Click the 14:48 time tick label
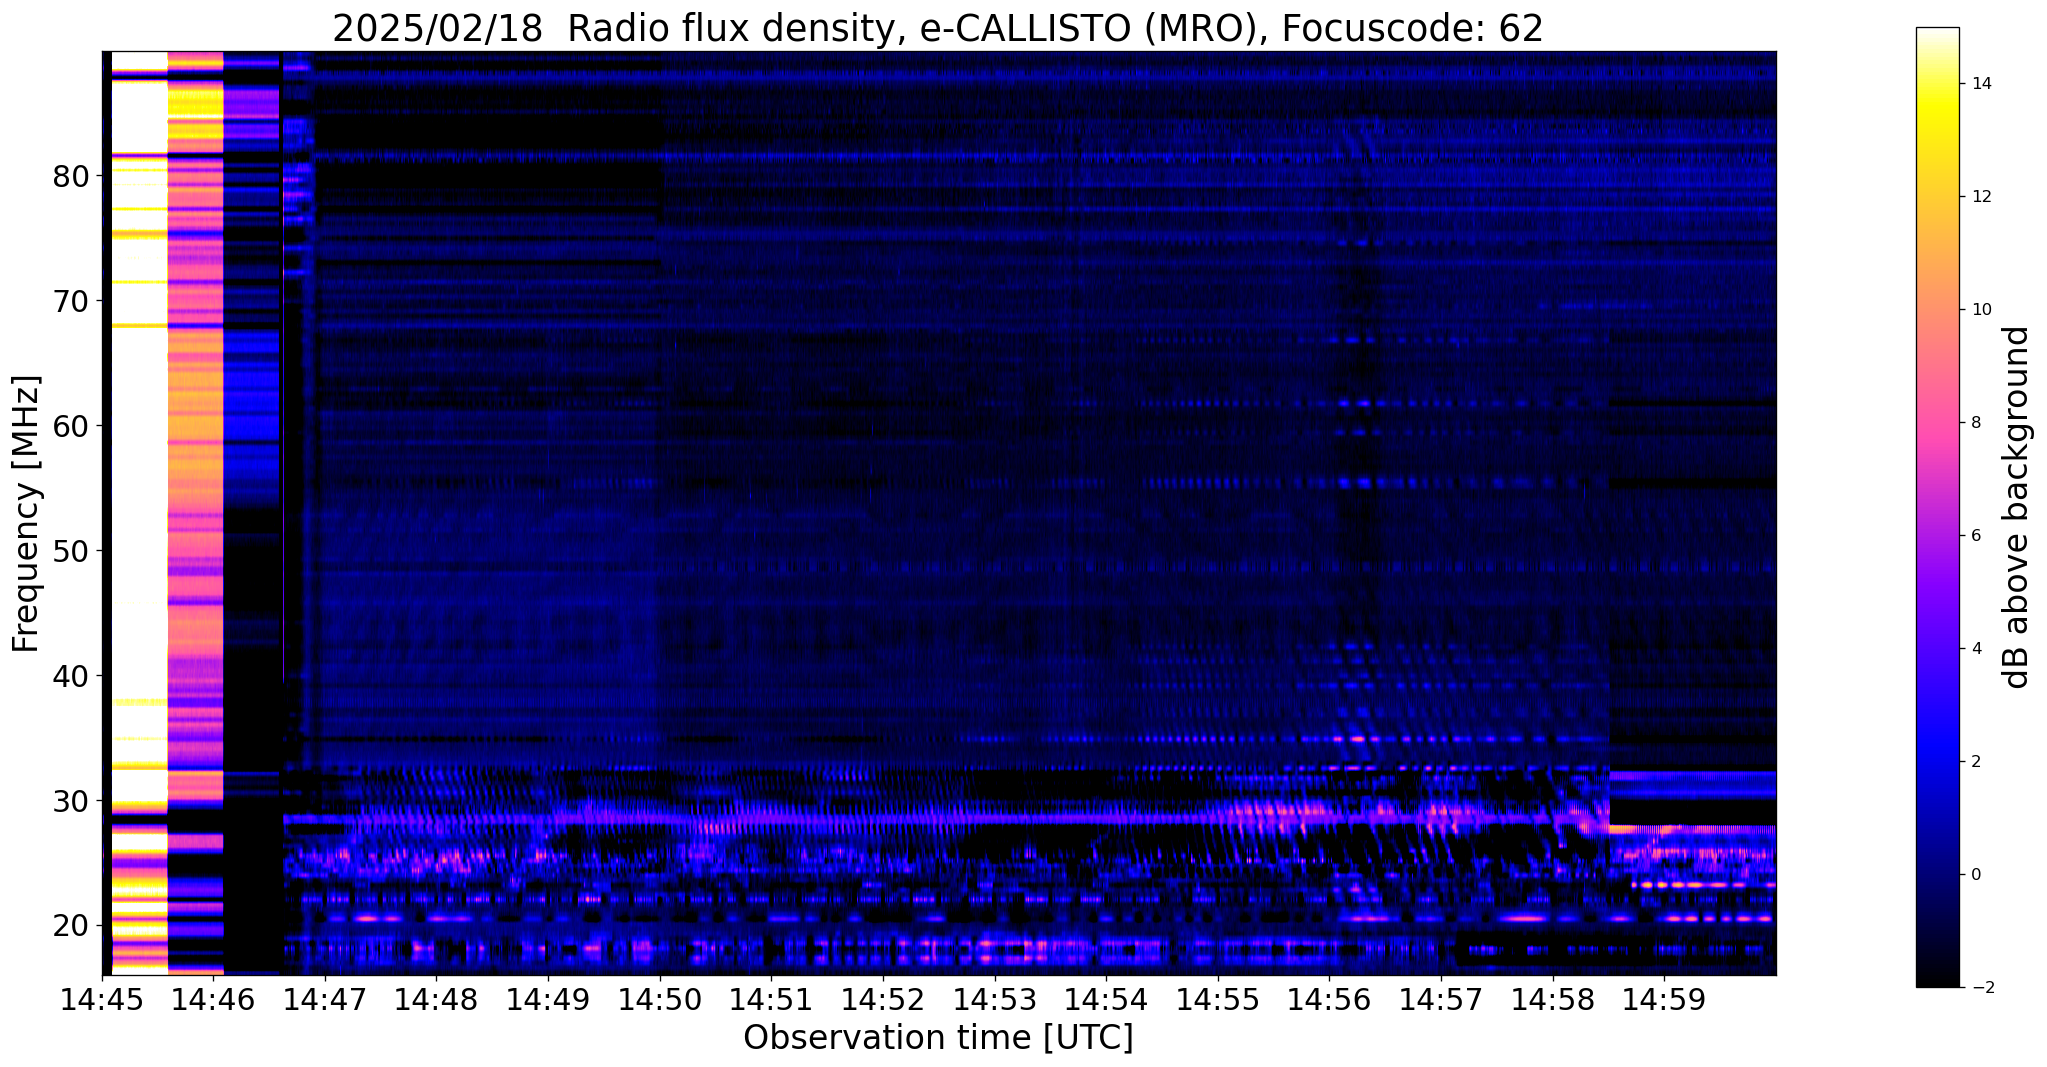 pyautogui.click(x=437, y=999)
